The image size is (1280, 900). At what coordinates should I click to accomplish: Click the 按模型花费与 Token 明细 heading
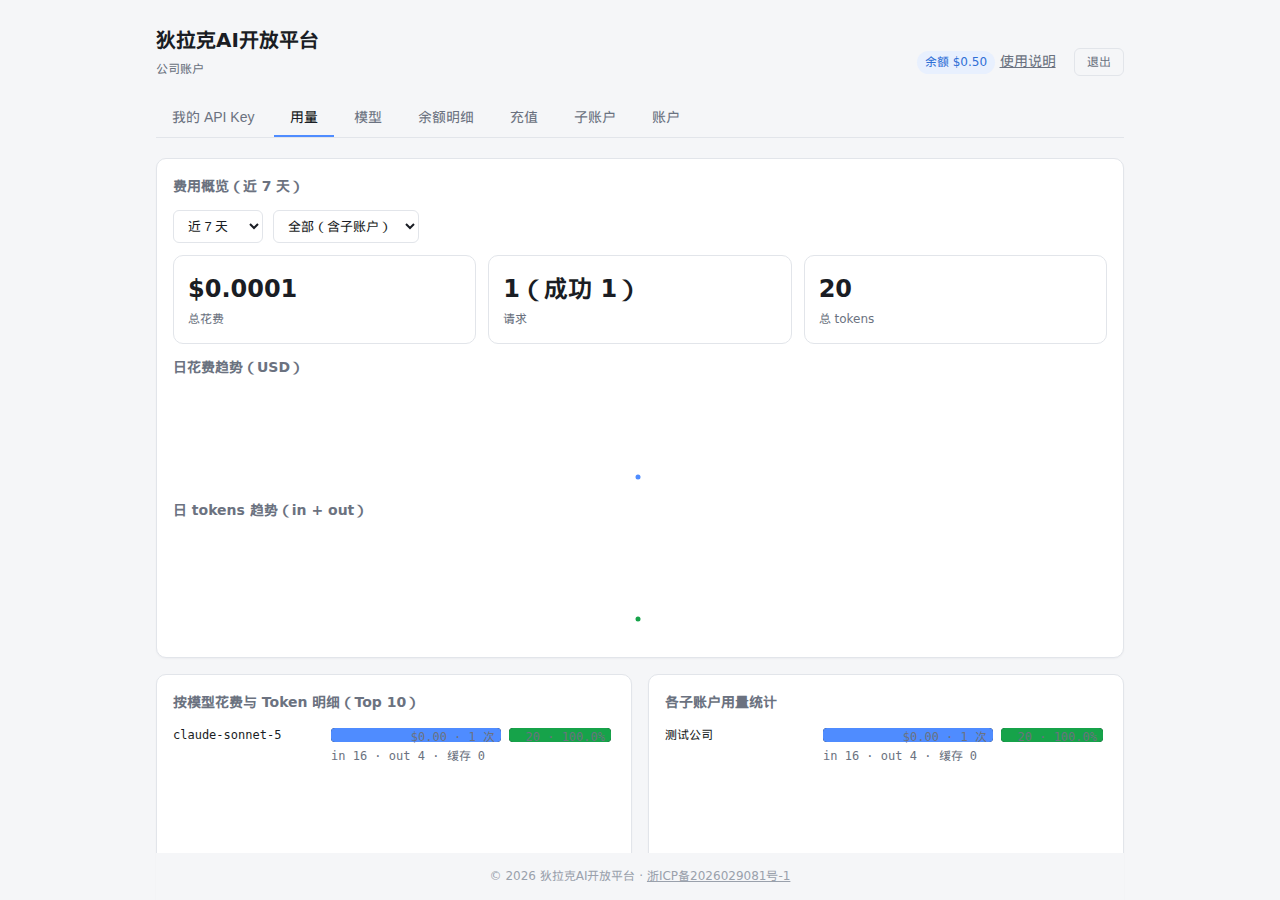[x=295, y=702]
